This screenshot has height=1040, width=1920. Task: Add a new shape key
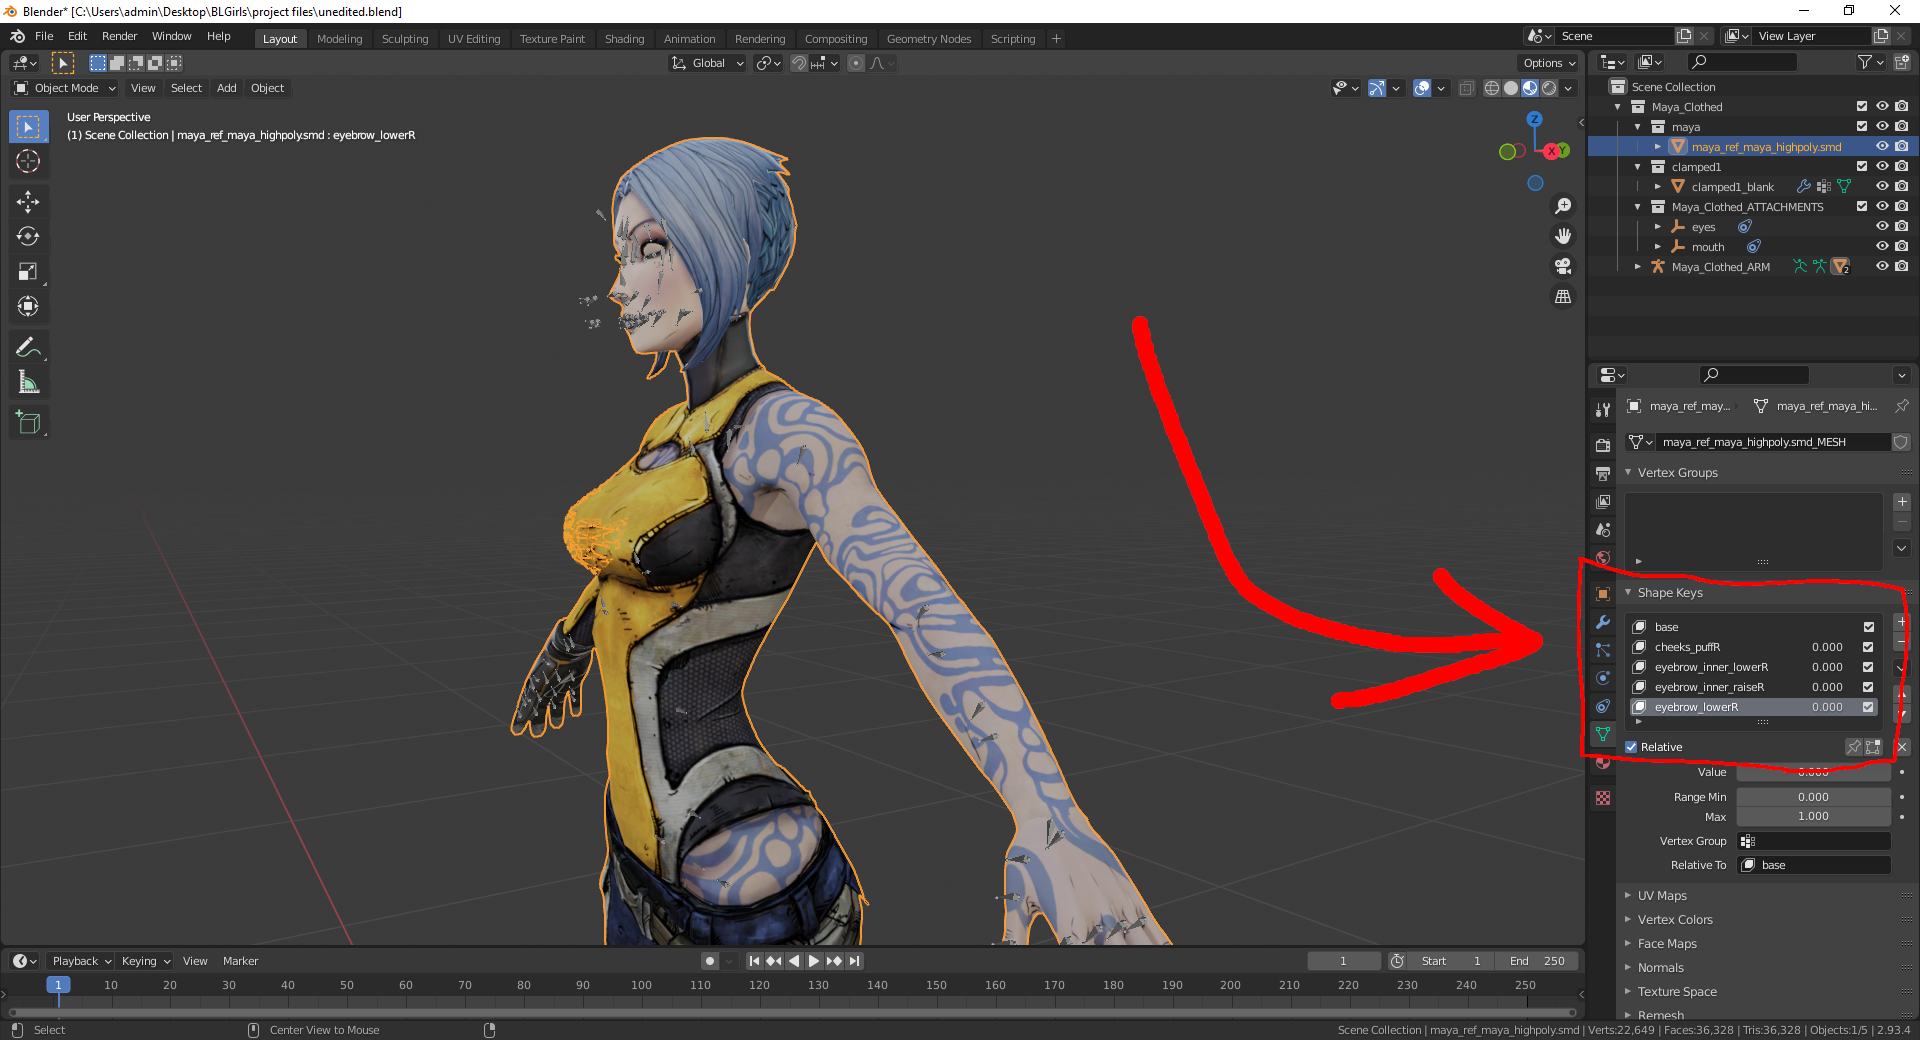1902,622
